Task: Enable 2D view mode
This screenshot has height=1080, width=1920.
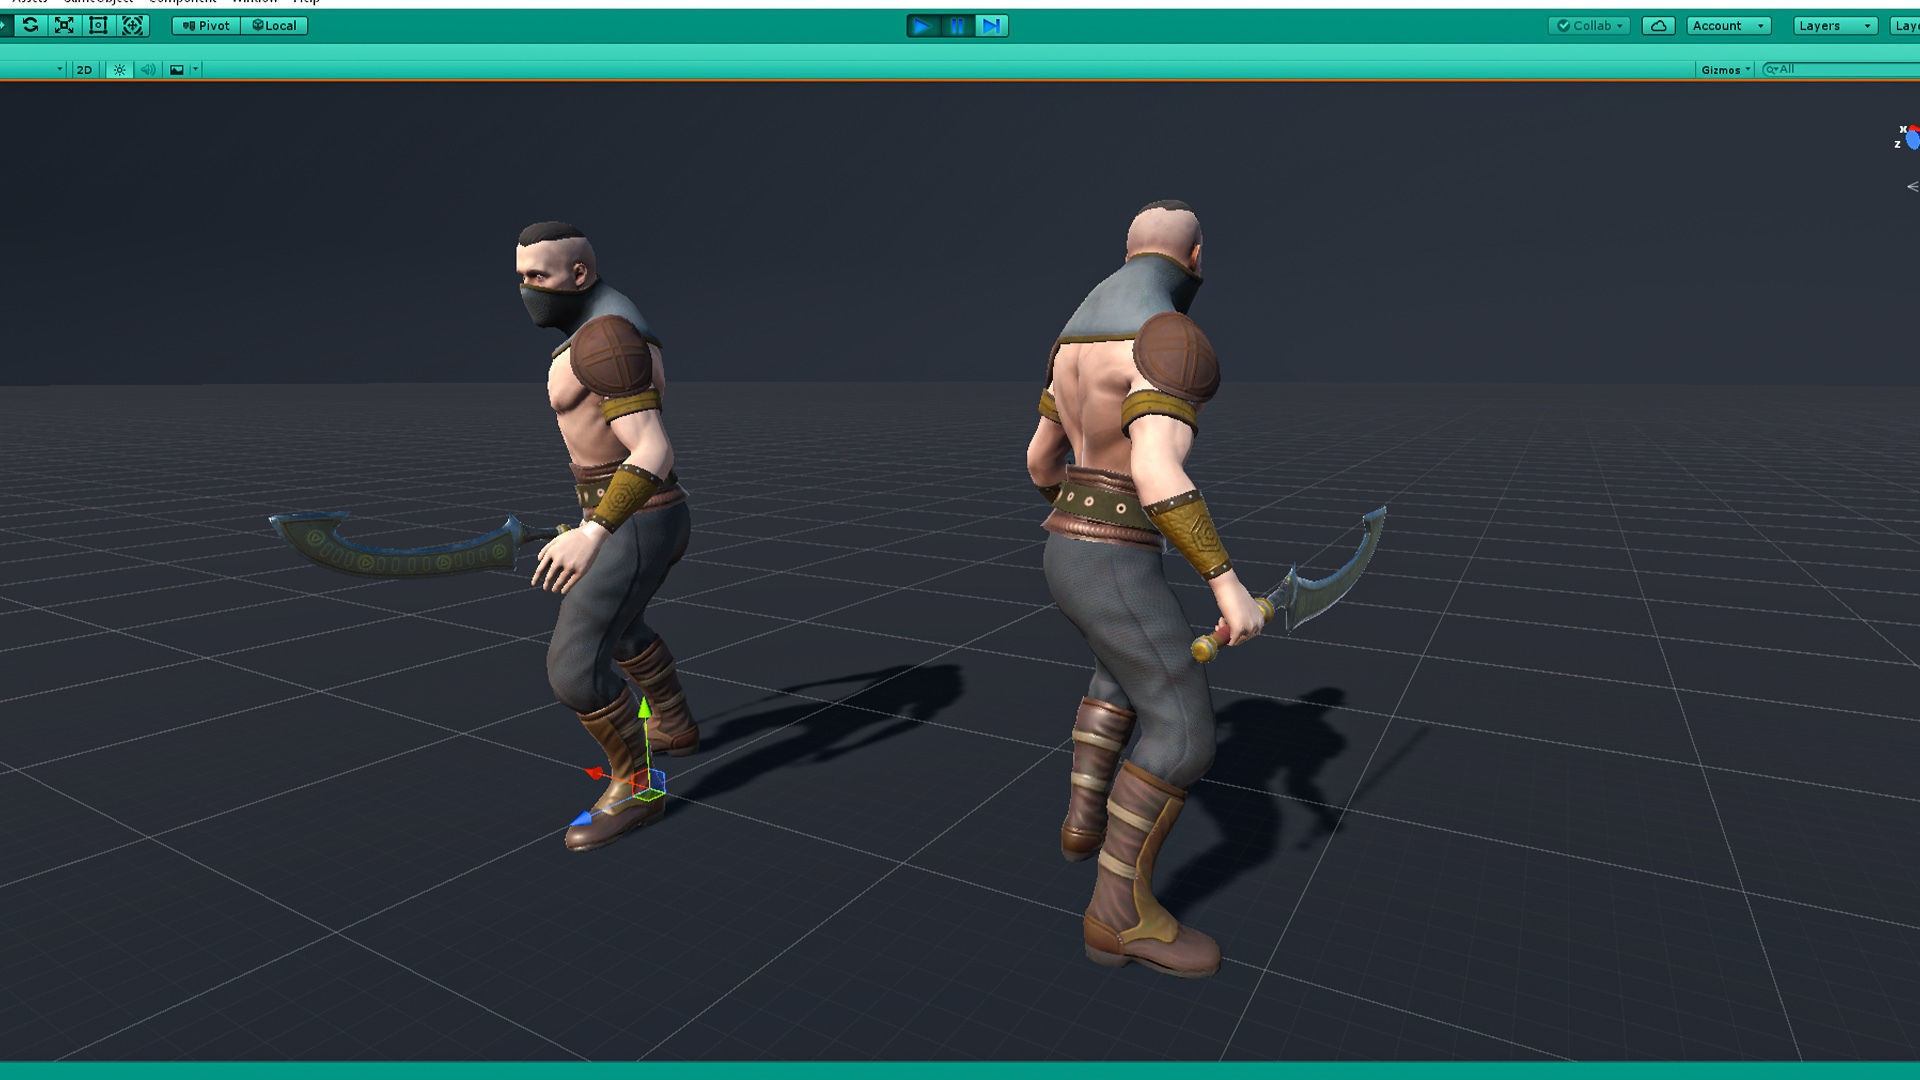Action: [84, 69]
